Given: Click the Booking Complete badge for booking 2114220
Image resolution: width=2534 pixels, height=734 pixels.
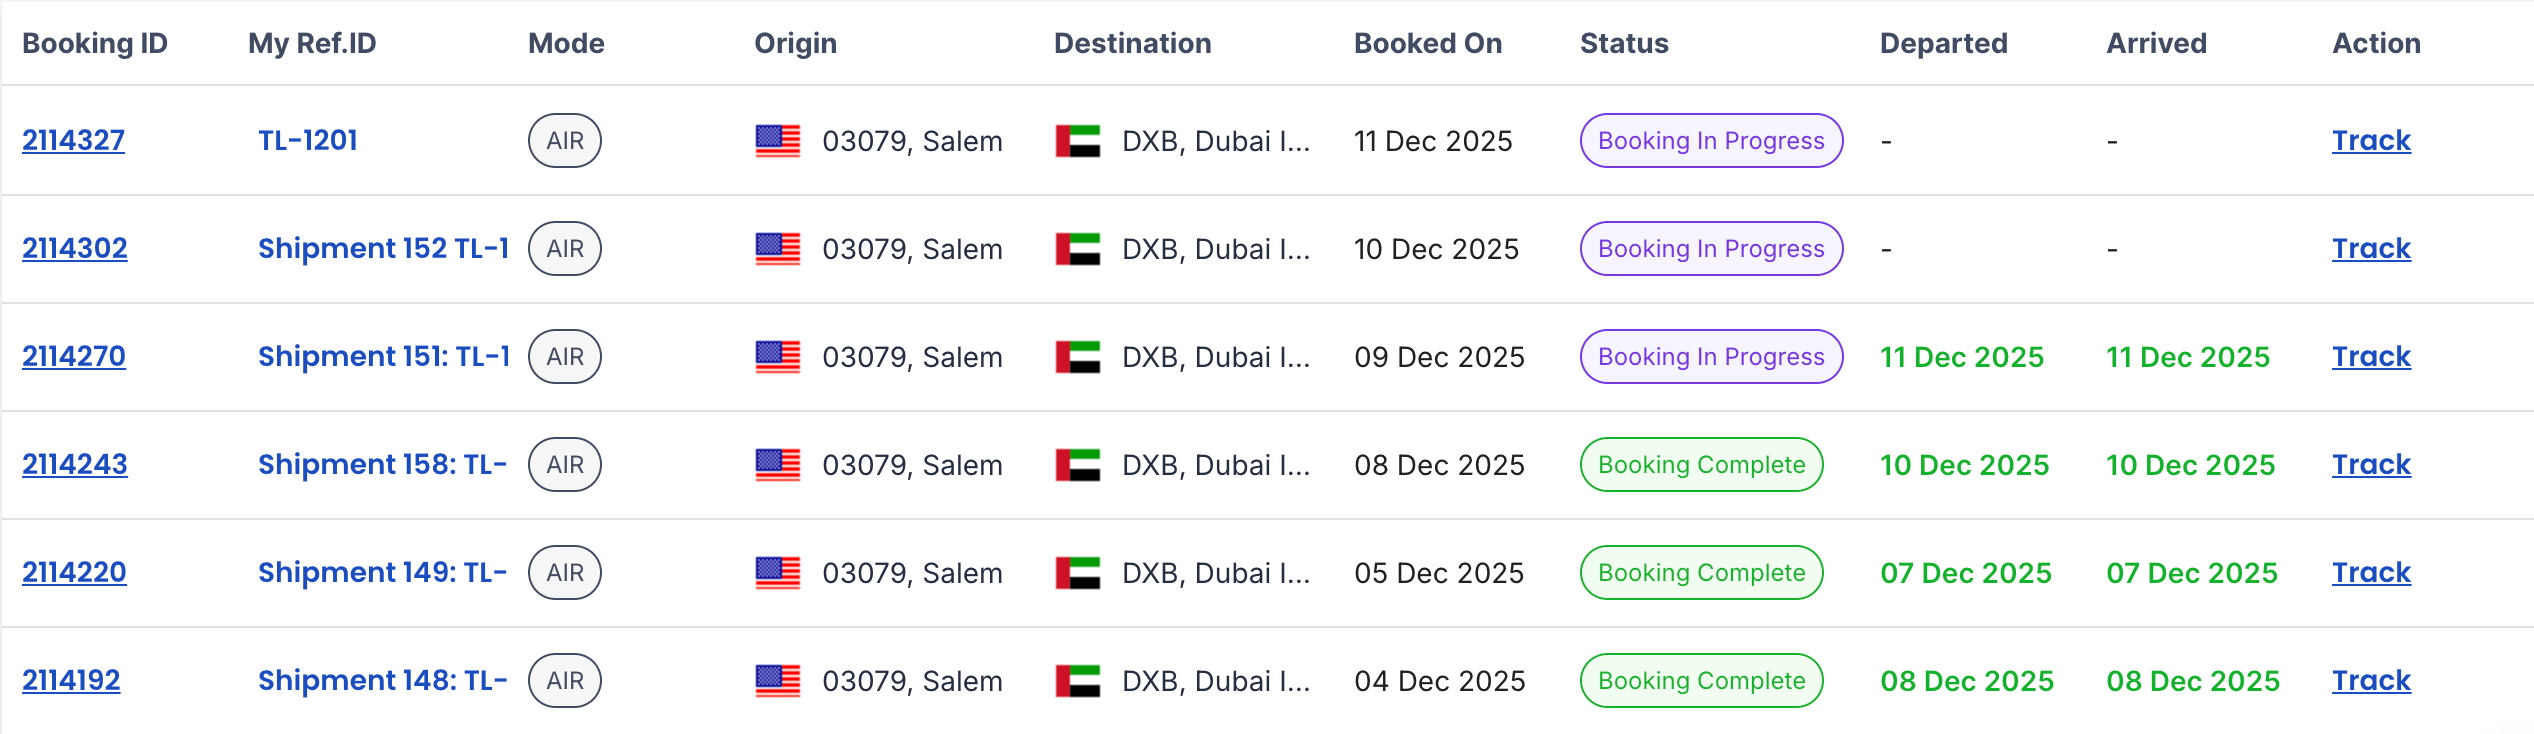Looking at the screenshot, I should [1701, 572].
